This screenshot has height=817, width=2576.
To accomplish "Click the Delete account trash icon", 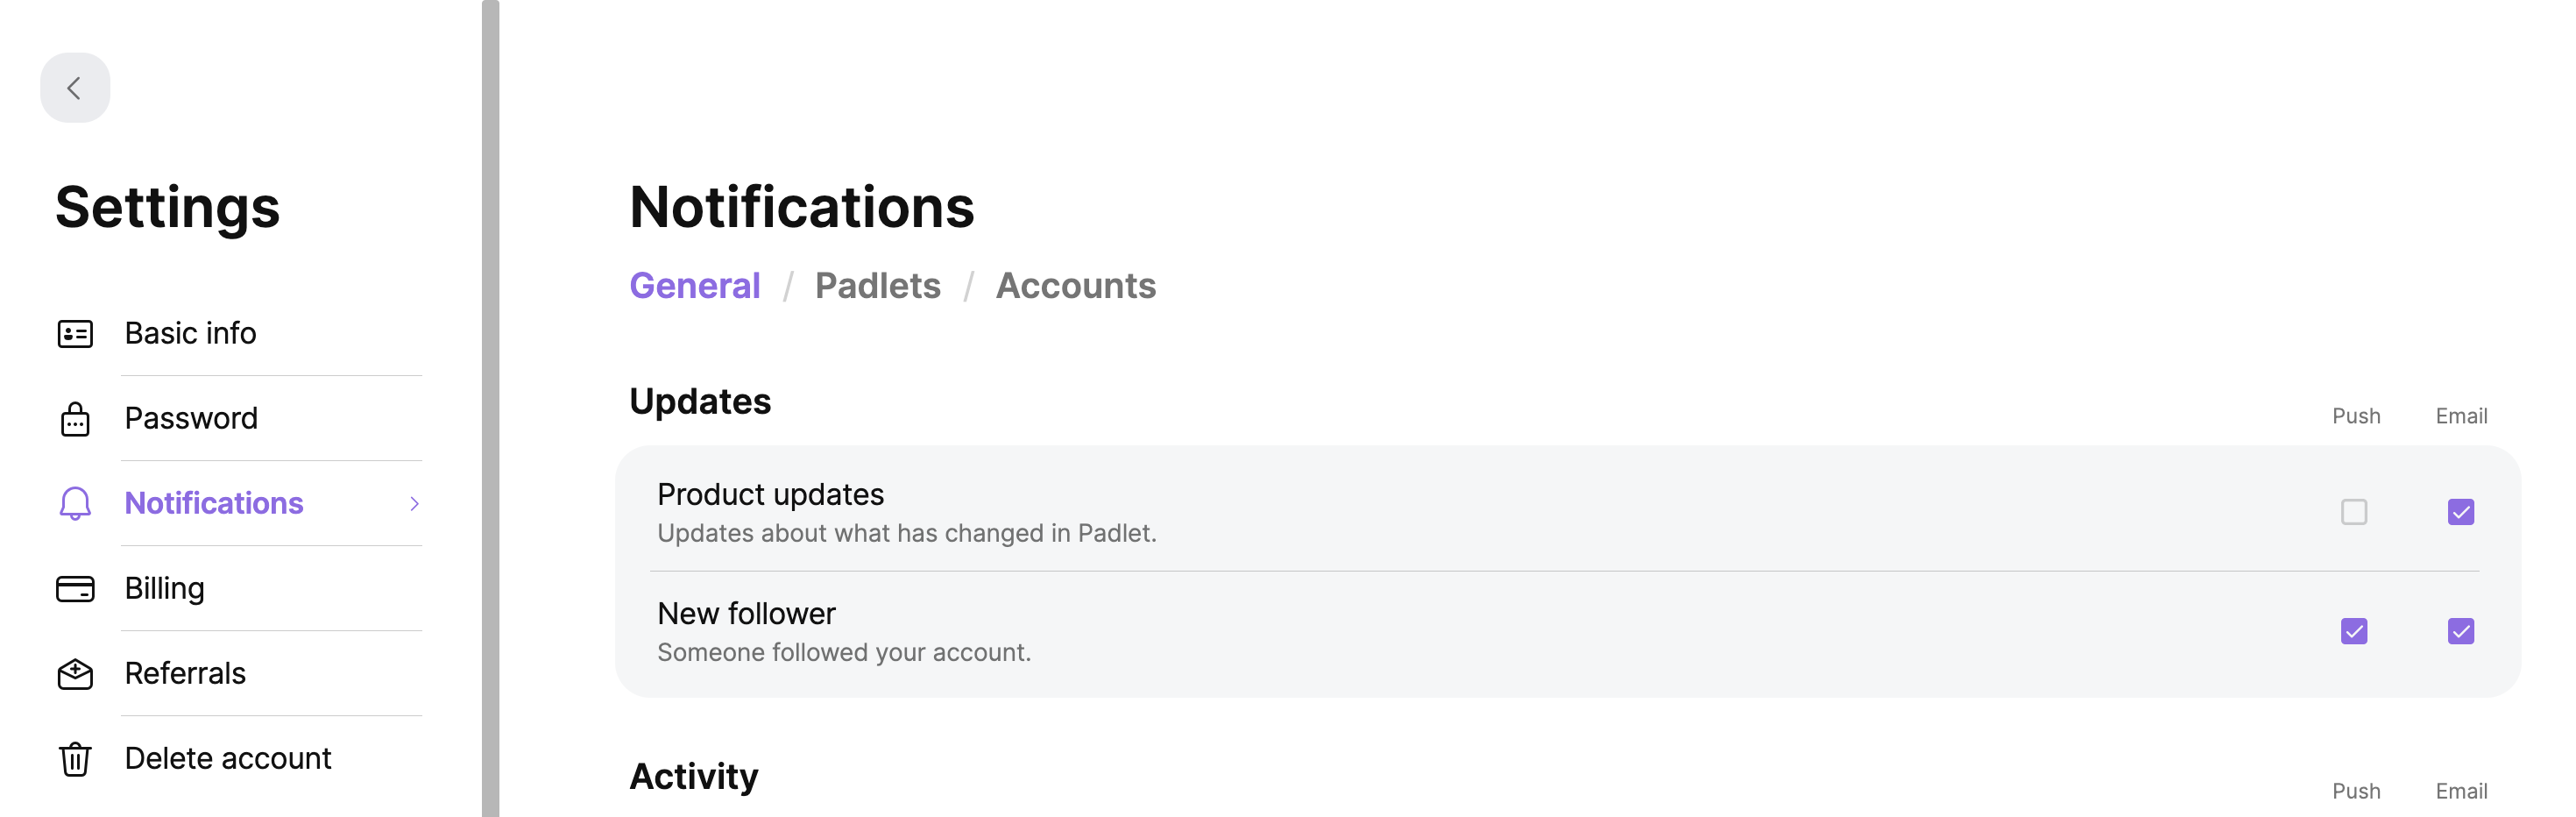I will (x=75, y=759).
